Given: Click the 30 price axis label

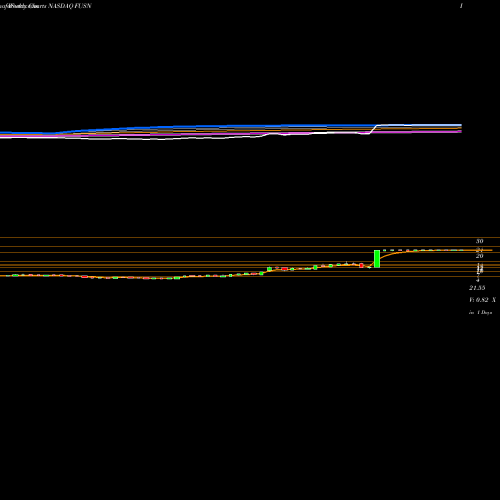Looking at the screenshot, I should (x=480, y=241).
